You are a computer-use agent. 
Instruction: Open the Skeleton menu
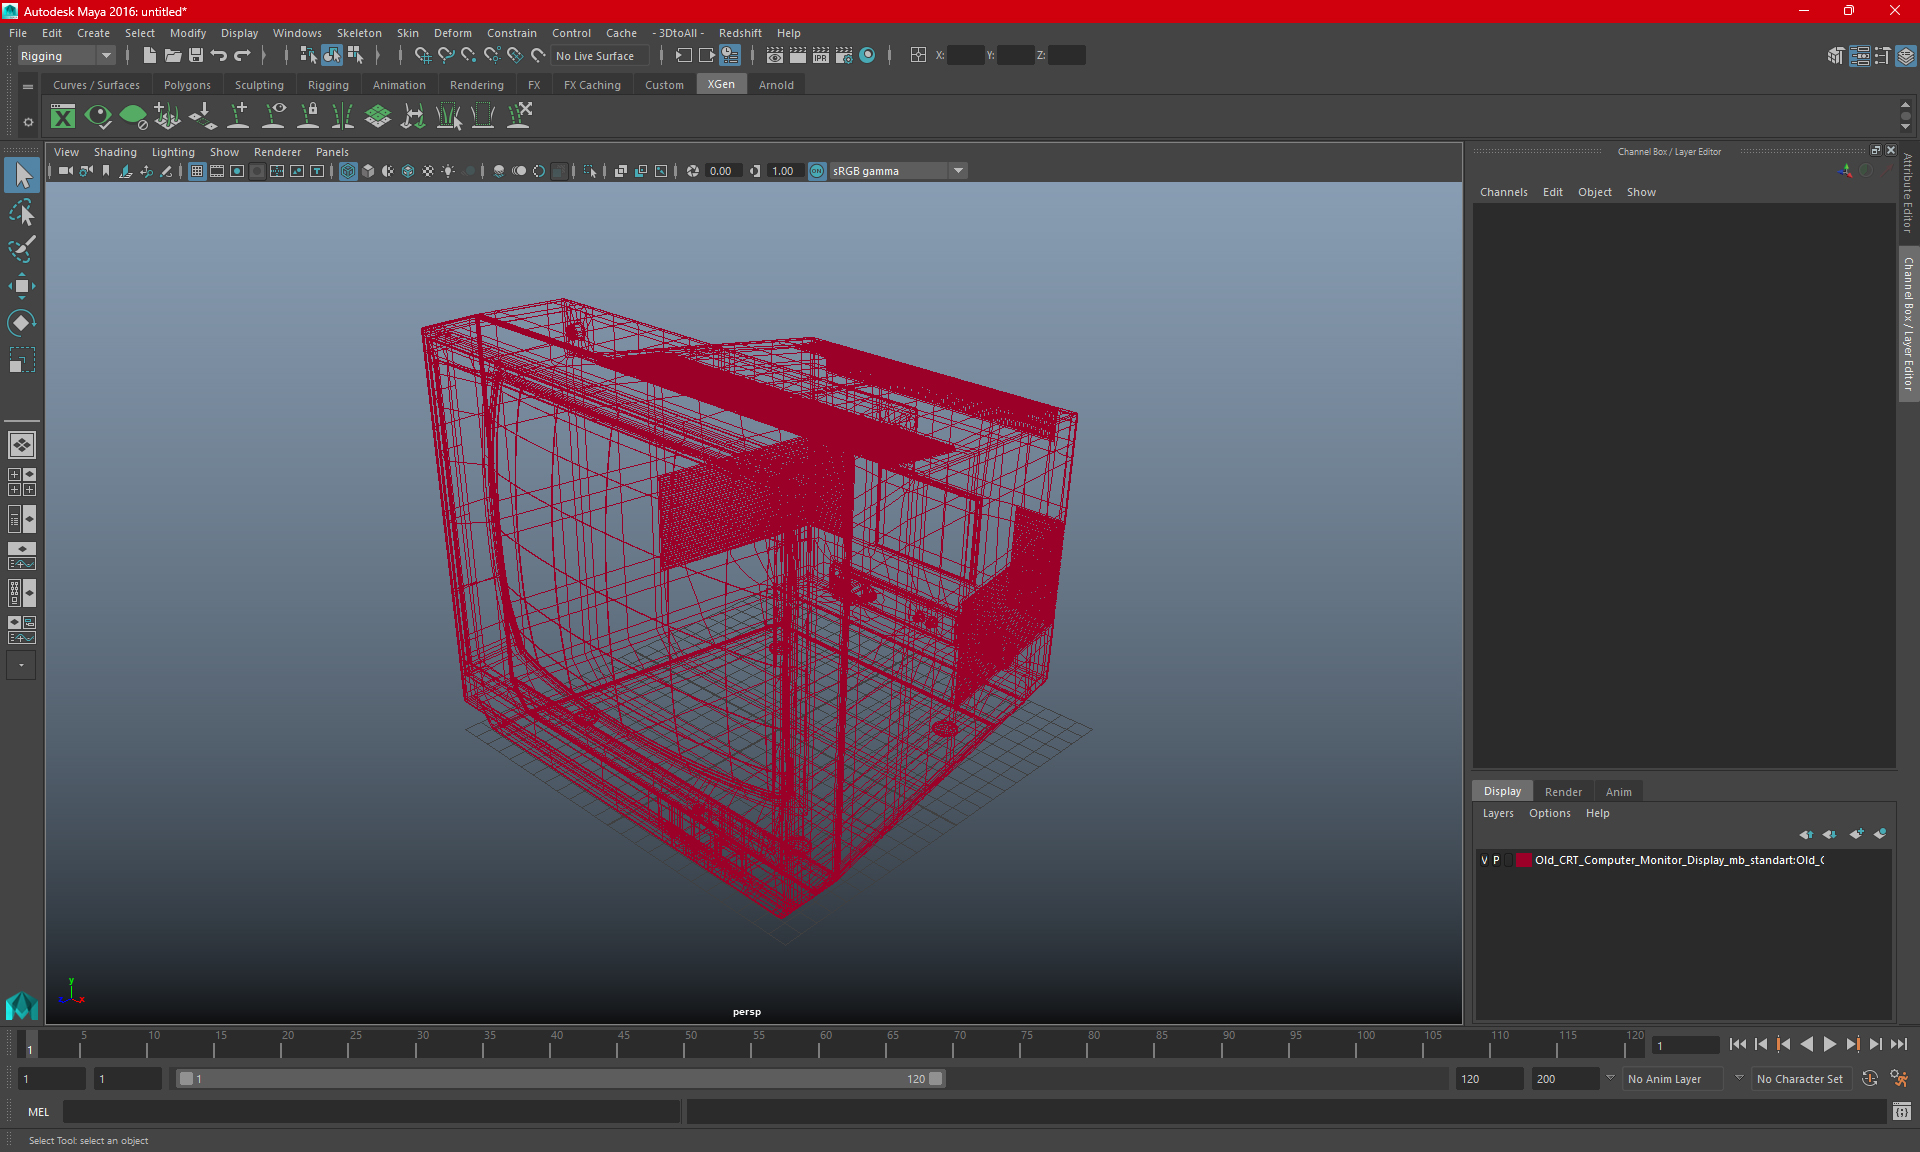[x=359, y=33]
